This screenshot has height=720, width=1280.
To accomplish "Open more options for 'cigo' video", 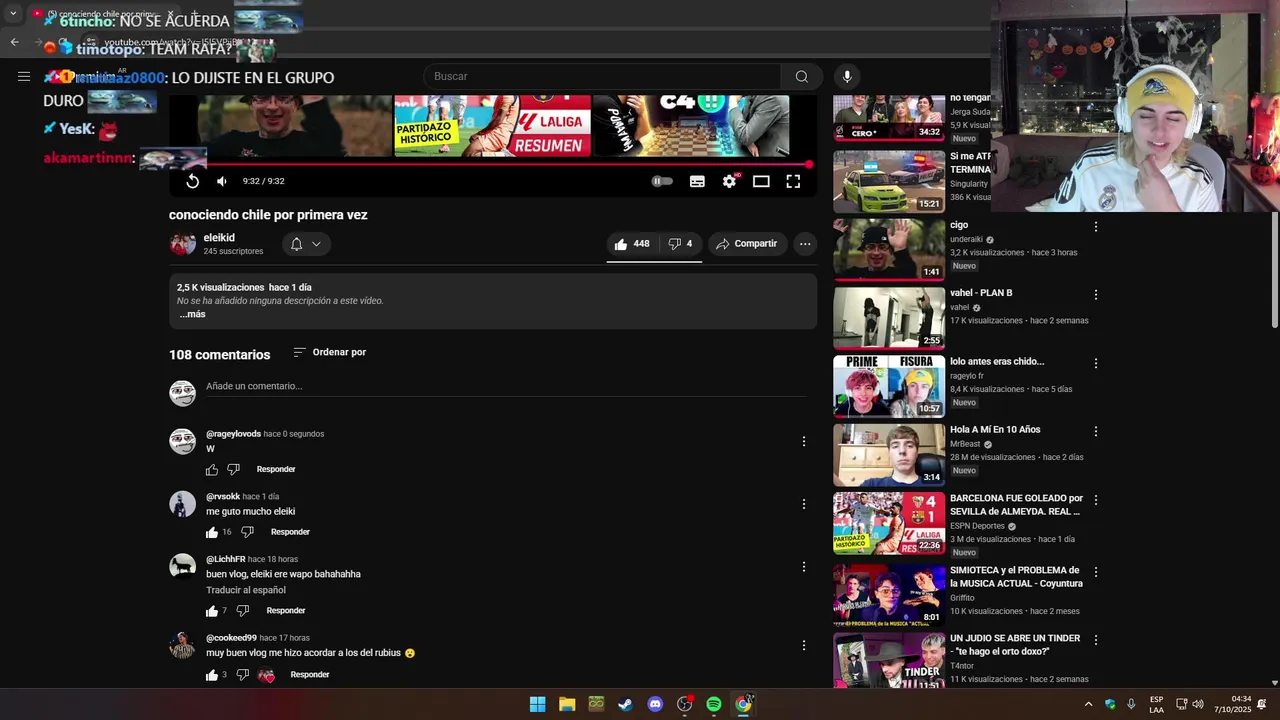I will pos(1096,227).
